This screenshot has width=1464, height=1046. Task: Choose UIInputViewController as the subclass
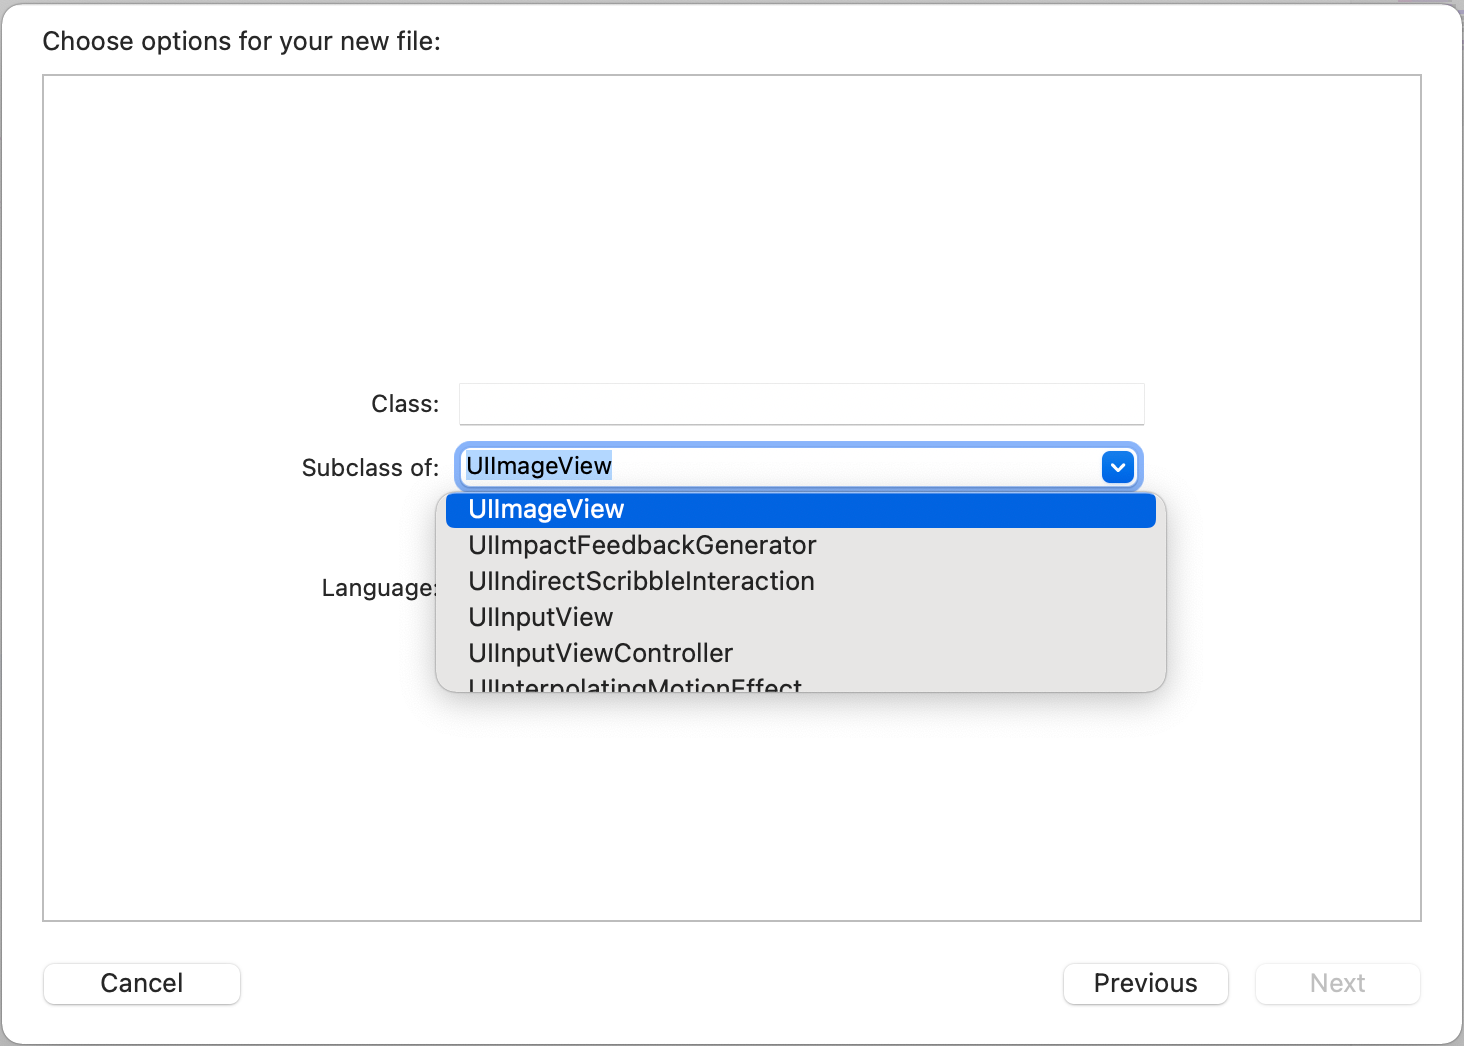(x=600, y=654)
